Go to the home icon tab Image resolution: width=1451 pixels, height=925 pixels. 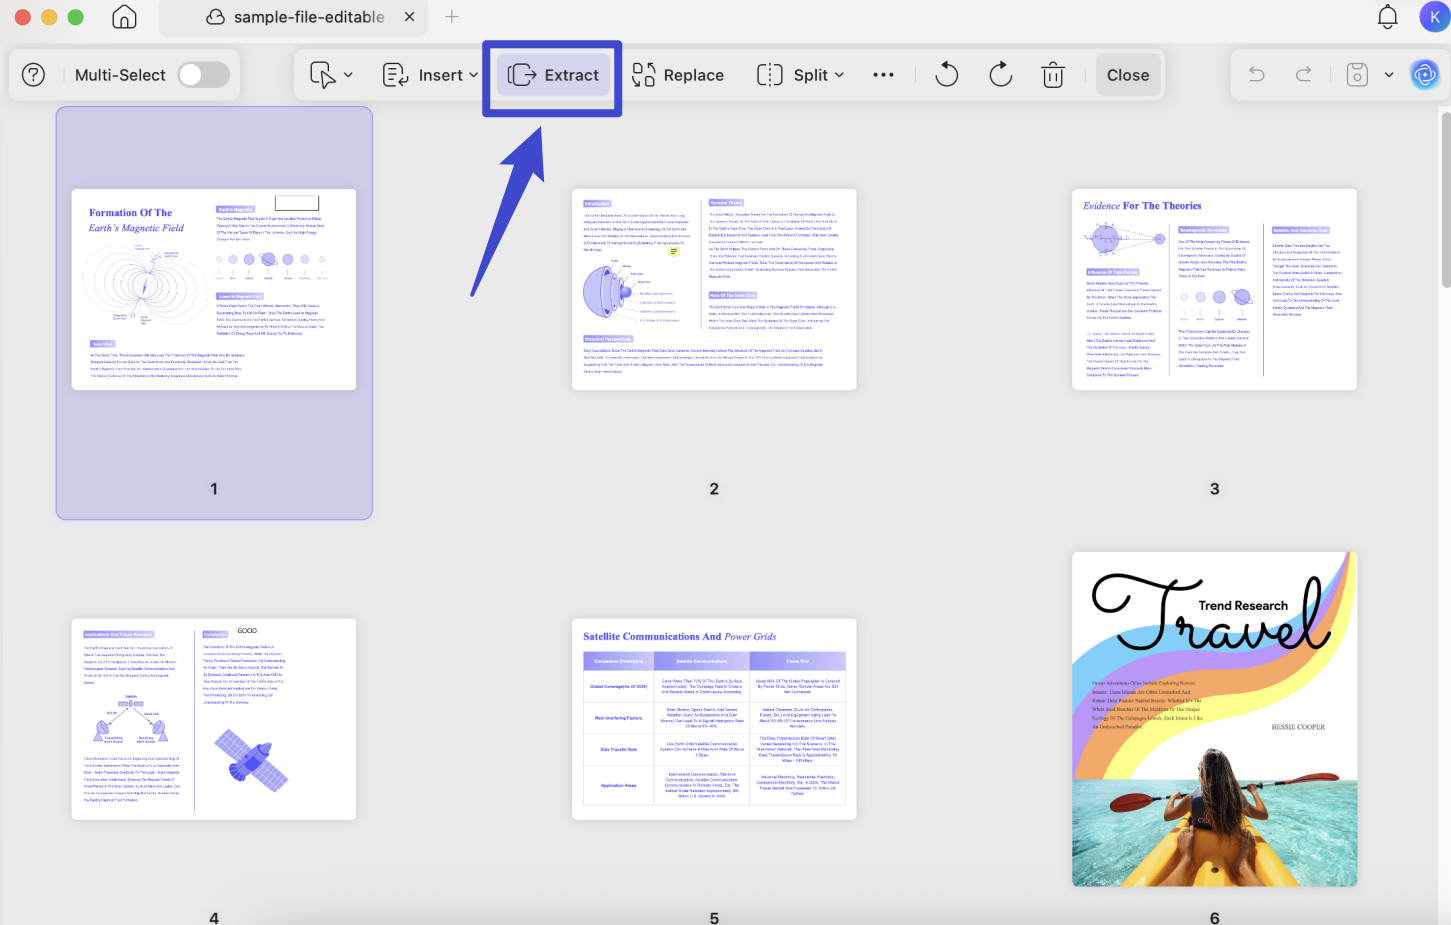pos(124,17)
